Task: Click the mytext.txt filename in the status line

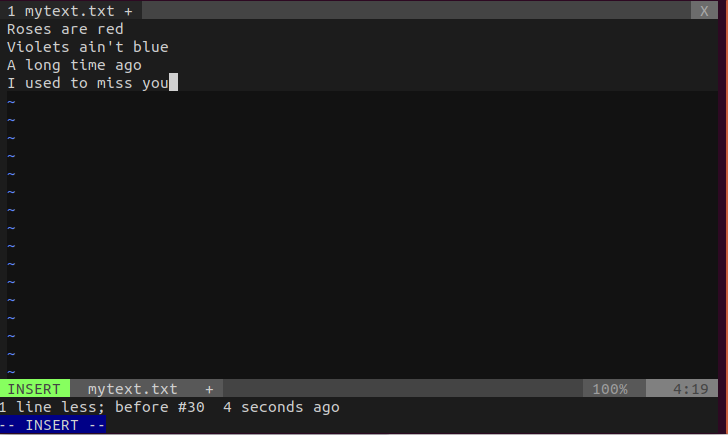Action: click(132, 389)
